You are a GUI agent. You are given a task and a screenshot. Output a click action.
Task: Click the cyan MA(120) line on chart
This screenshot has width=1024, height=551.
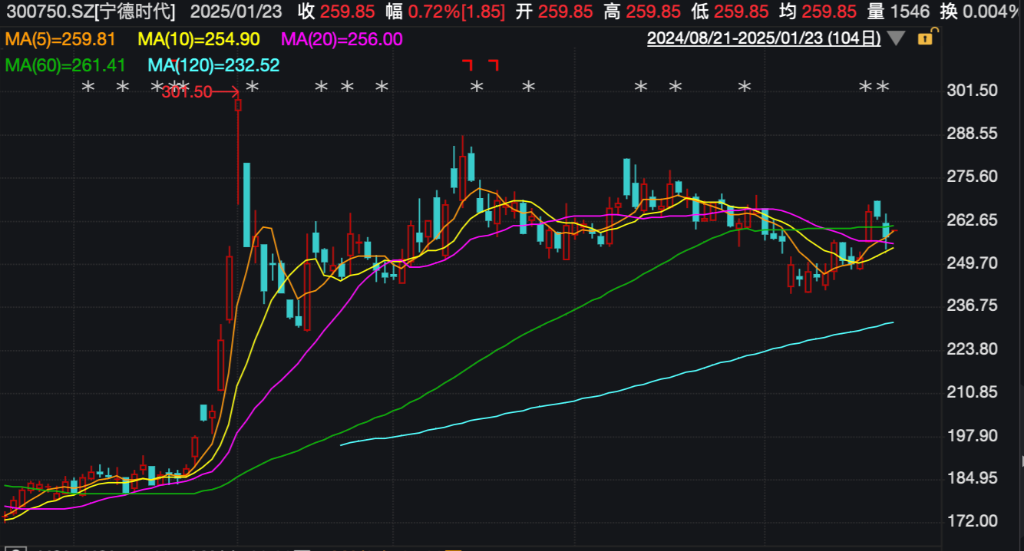tap(600, 398)
